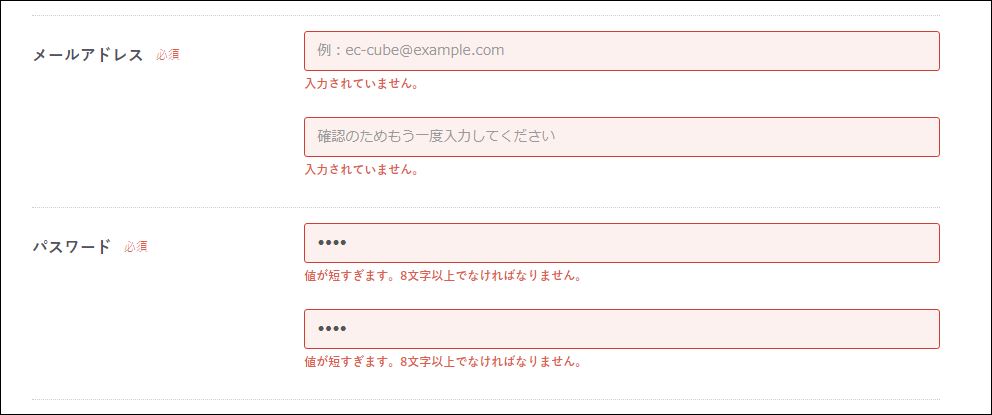Click the email confirmation field 確認のためもう一度入力してください
The height and width of the screenshot is (415, 992).
coord(621,137)
